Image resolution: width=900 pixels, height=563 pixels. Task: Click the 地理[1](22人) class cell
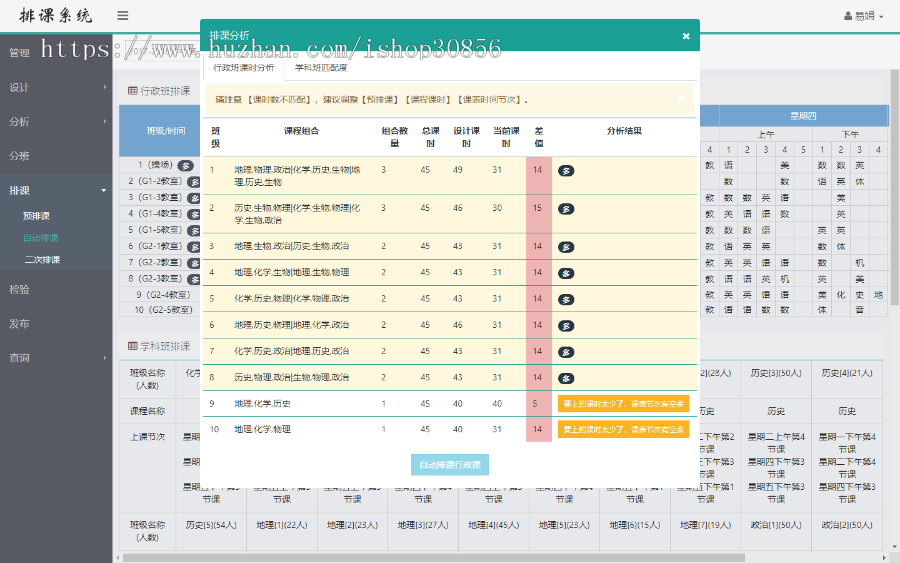point(282,525)
